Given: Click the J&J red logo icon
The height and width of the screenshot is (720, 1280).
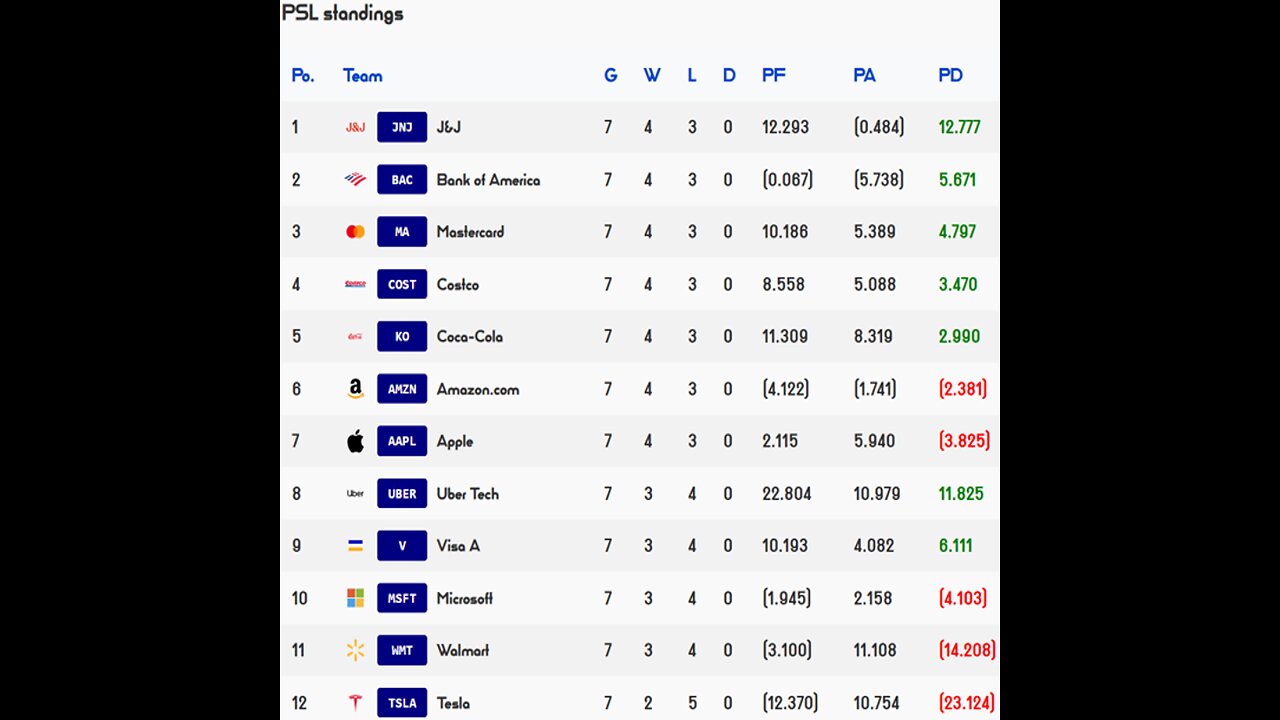Looking at the screenshot, I should [355, 127].
